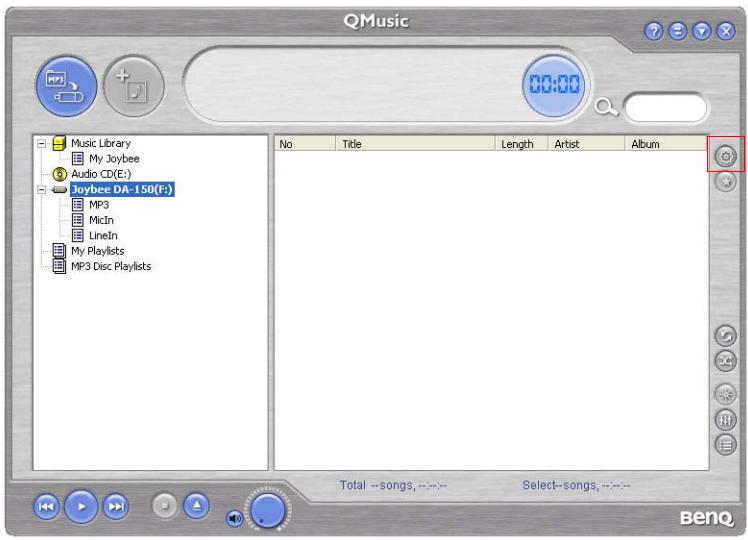This screenshot has height=540, width=748.
Task: Click the MP3 transfer to device button
Action: tap(66, 86)
